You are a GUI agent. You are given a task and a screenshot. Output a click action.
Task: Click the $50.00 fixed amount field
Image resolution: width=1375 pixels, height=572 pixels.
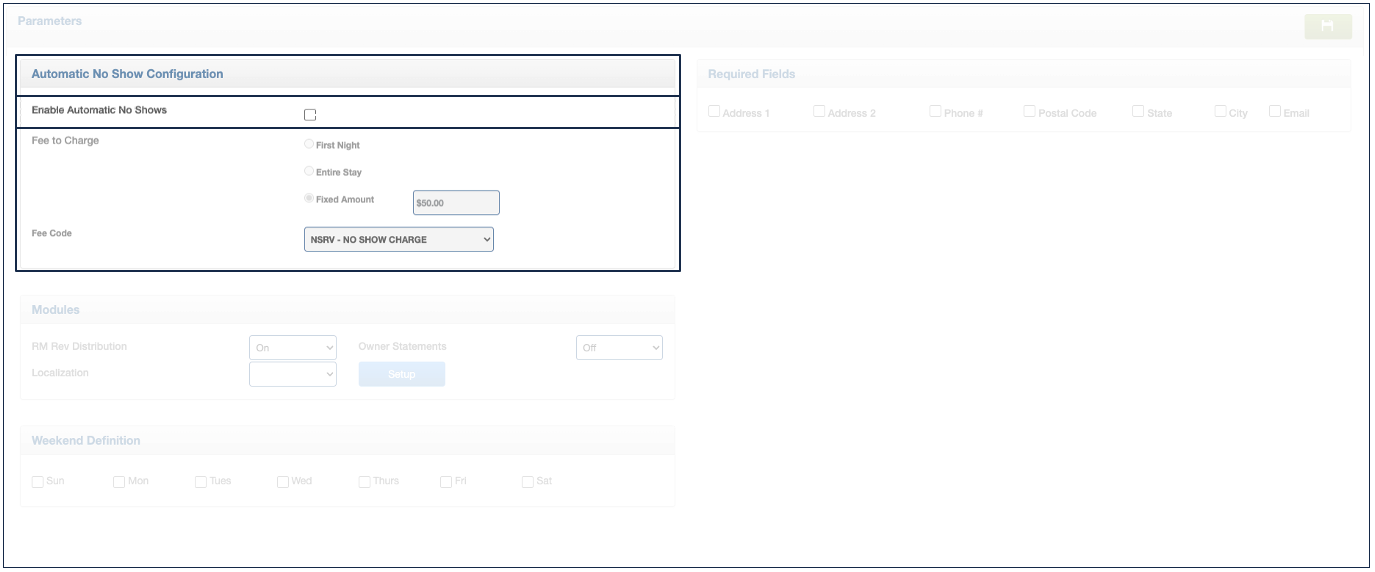(455, 203)
